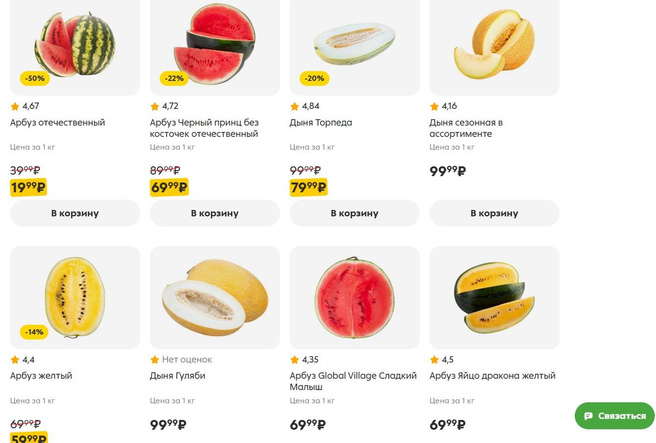Image resolution: width=656 pixels, height=443 pixels.
Task: Add Дыня Торпеда to cart
Action: tap(355, 213)
